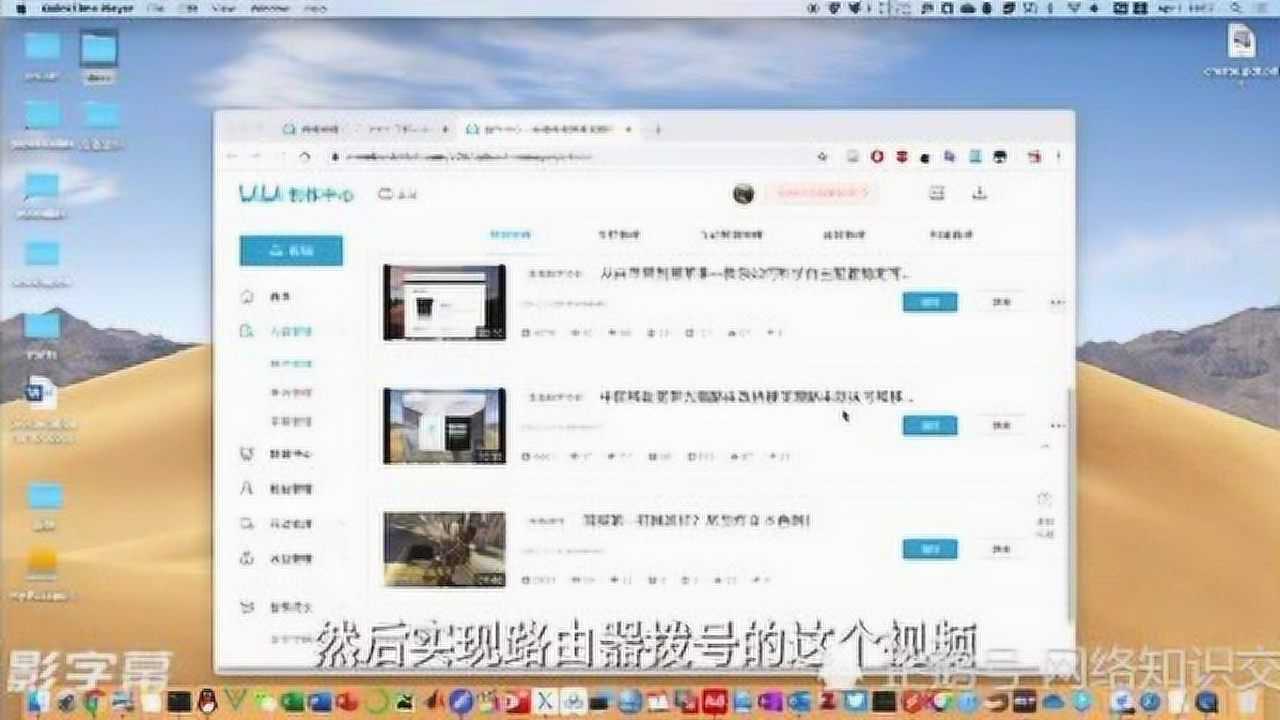Open the QQ penguin icon in the Dock
Viewport: 1280px width, 720px height.
[x=209, y=701]
